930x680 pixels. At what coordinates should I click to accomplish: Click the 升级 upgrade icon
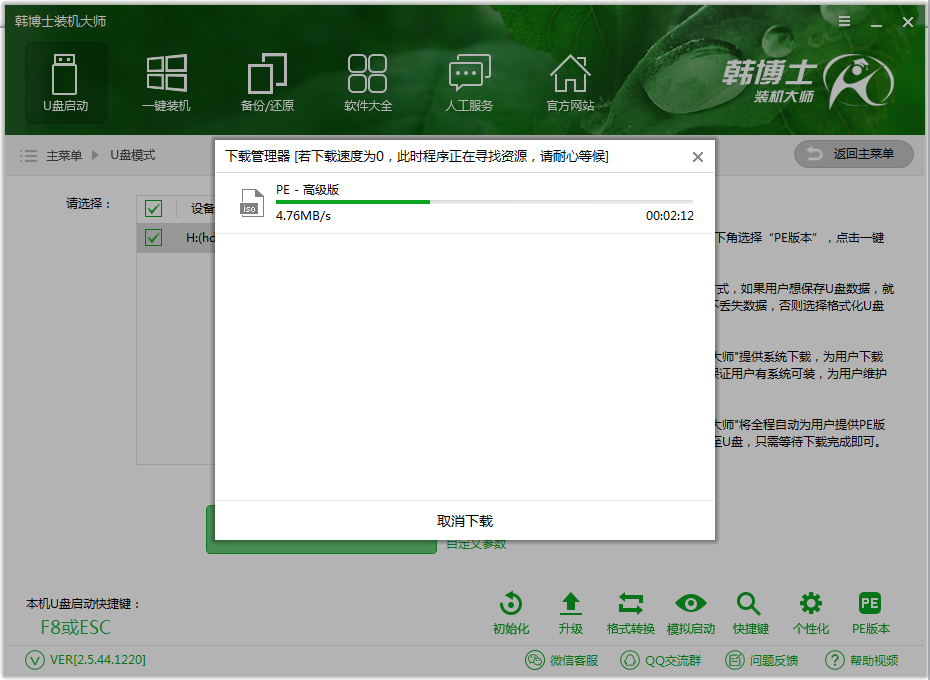coord(571,614)
